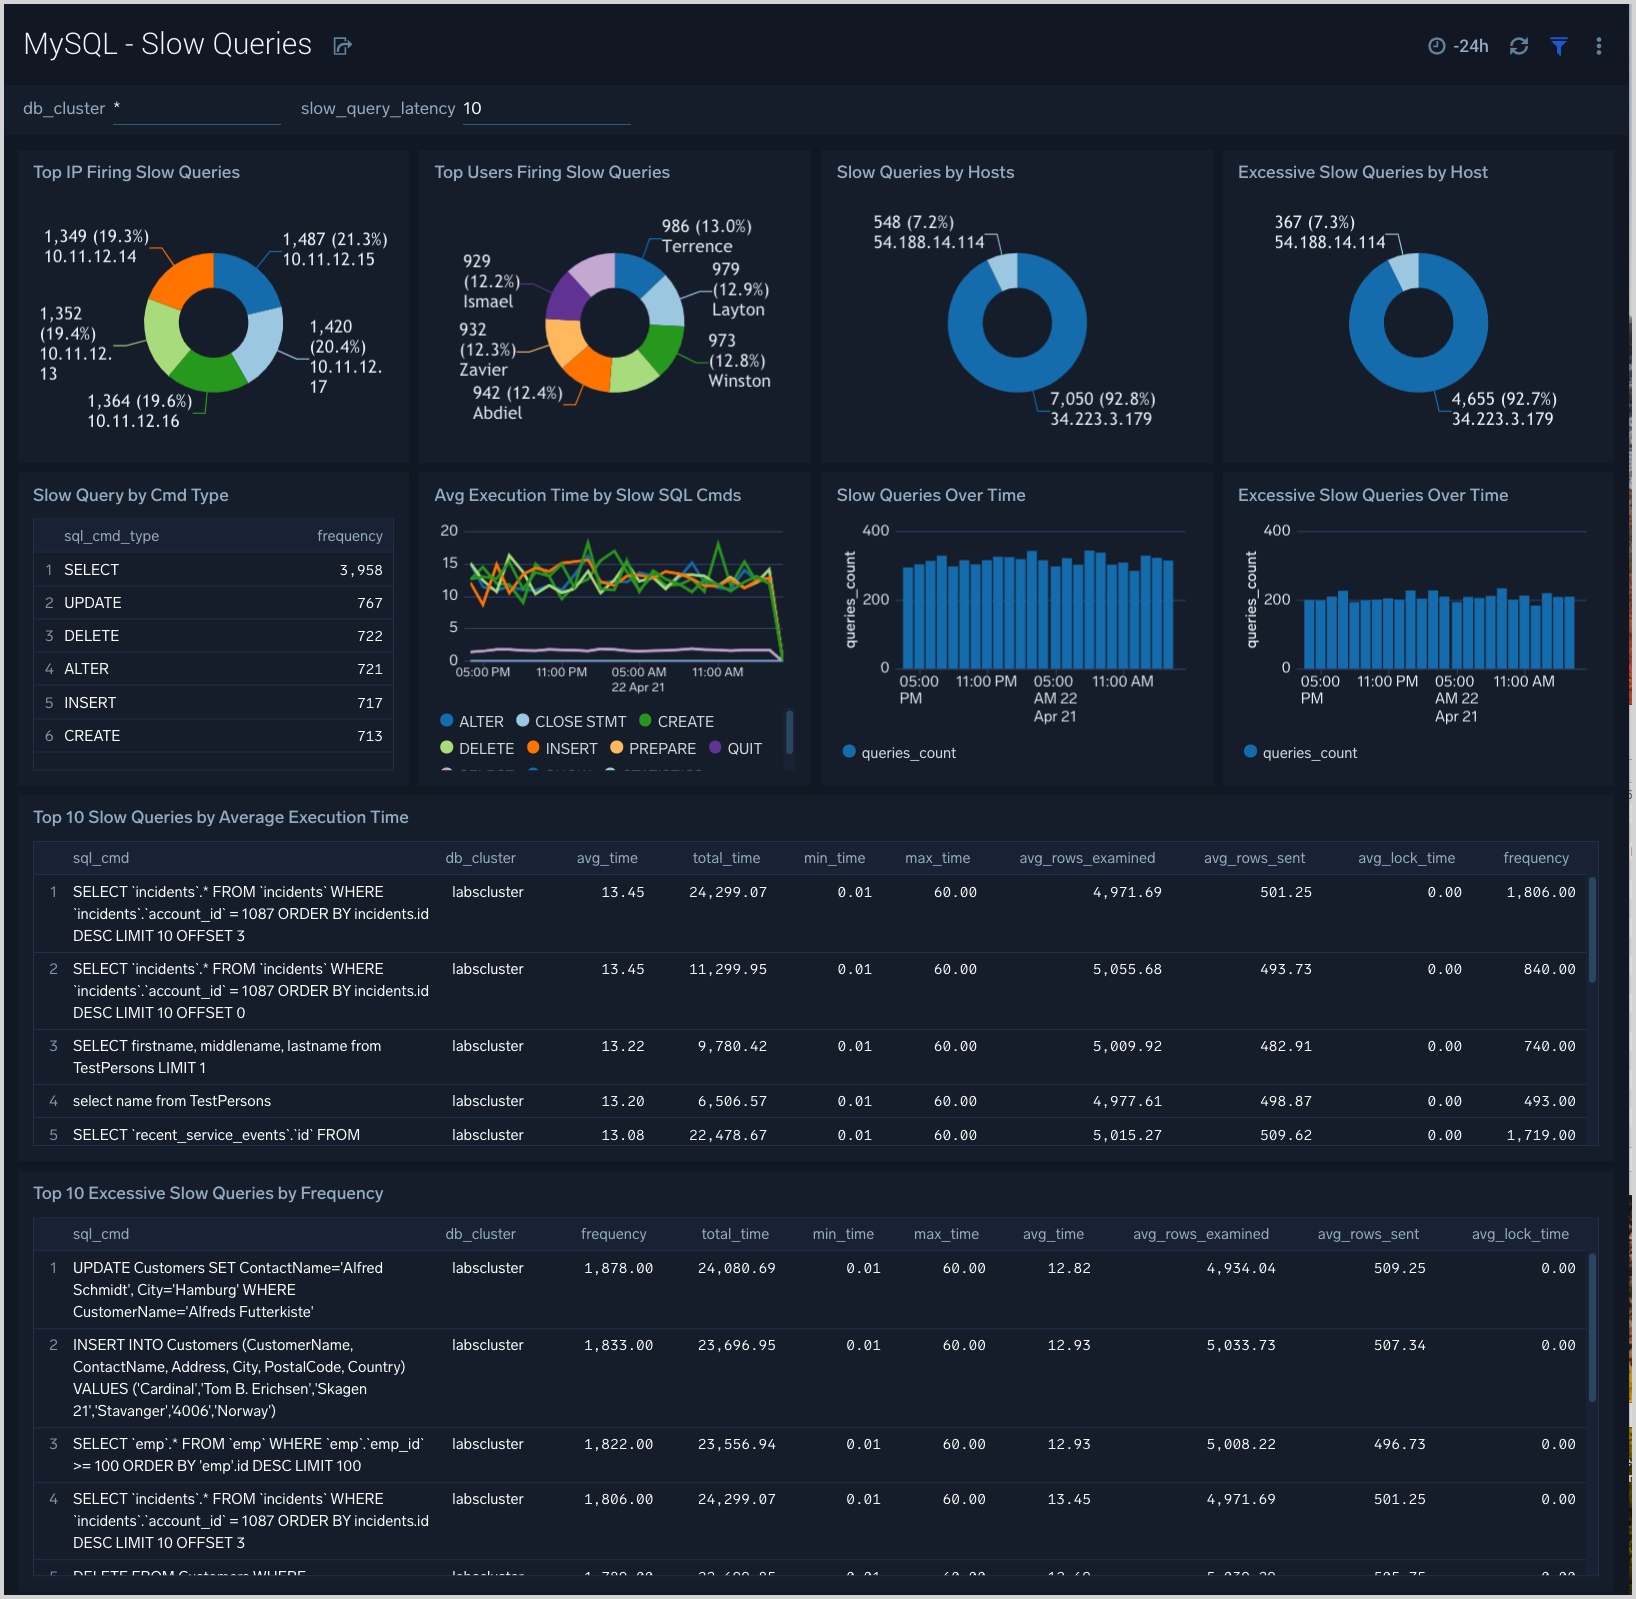Edit the db_cluster filter input field
This screenshot has height=1599, width=1636.
coord(195,108)
